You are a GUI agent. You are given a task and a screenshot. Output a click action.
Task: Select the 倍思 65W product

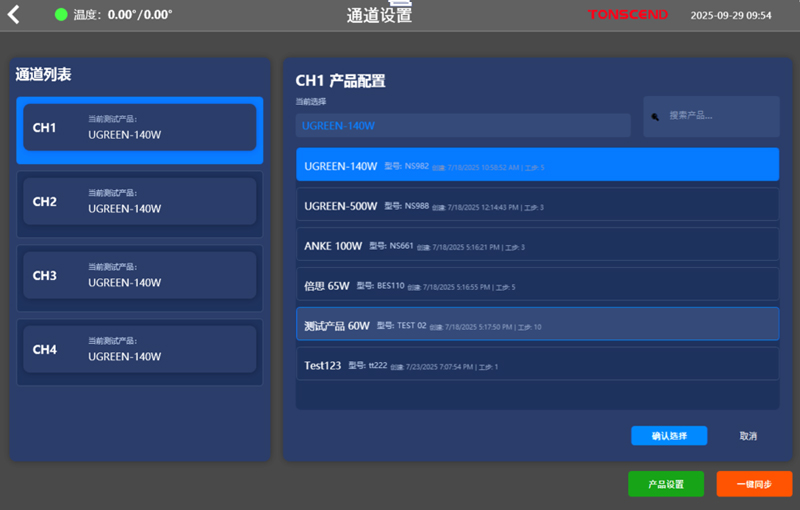(537, 285)
